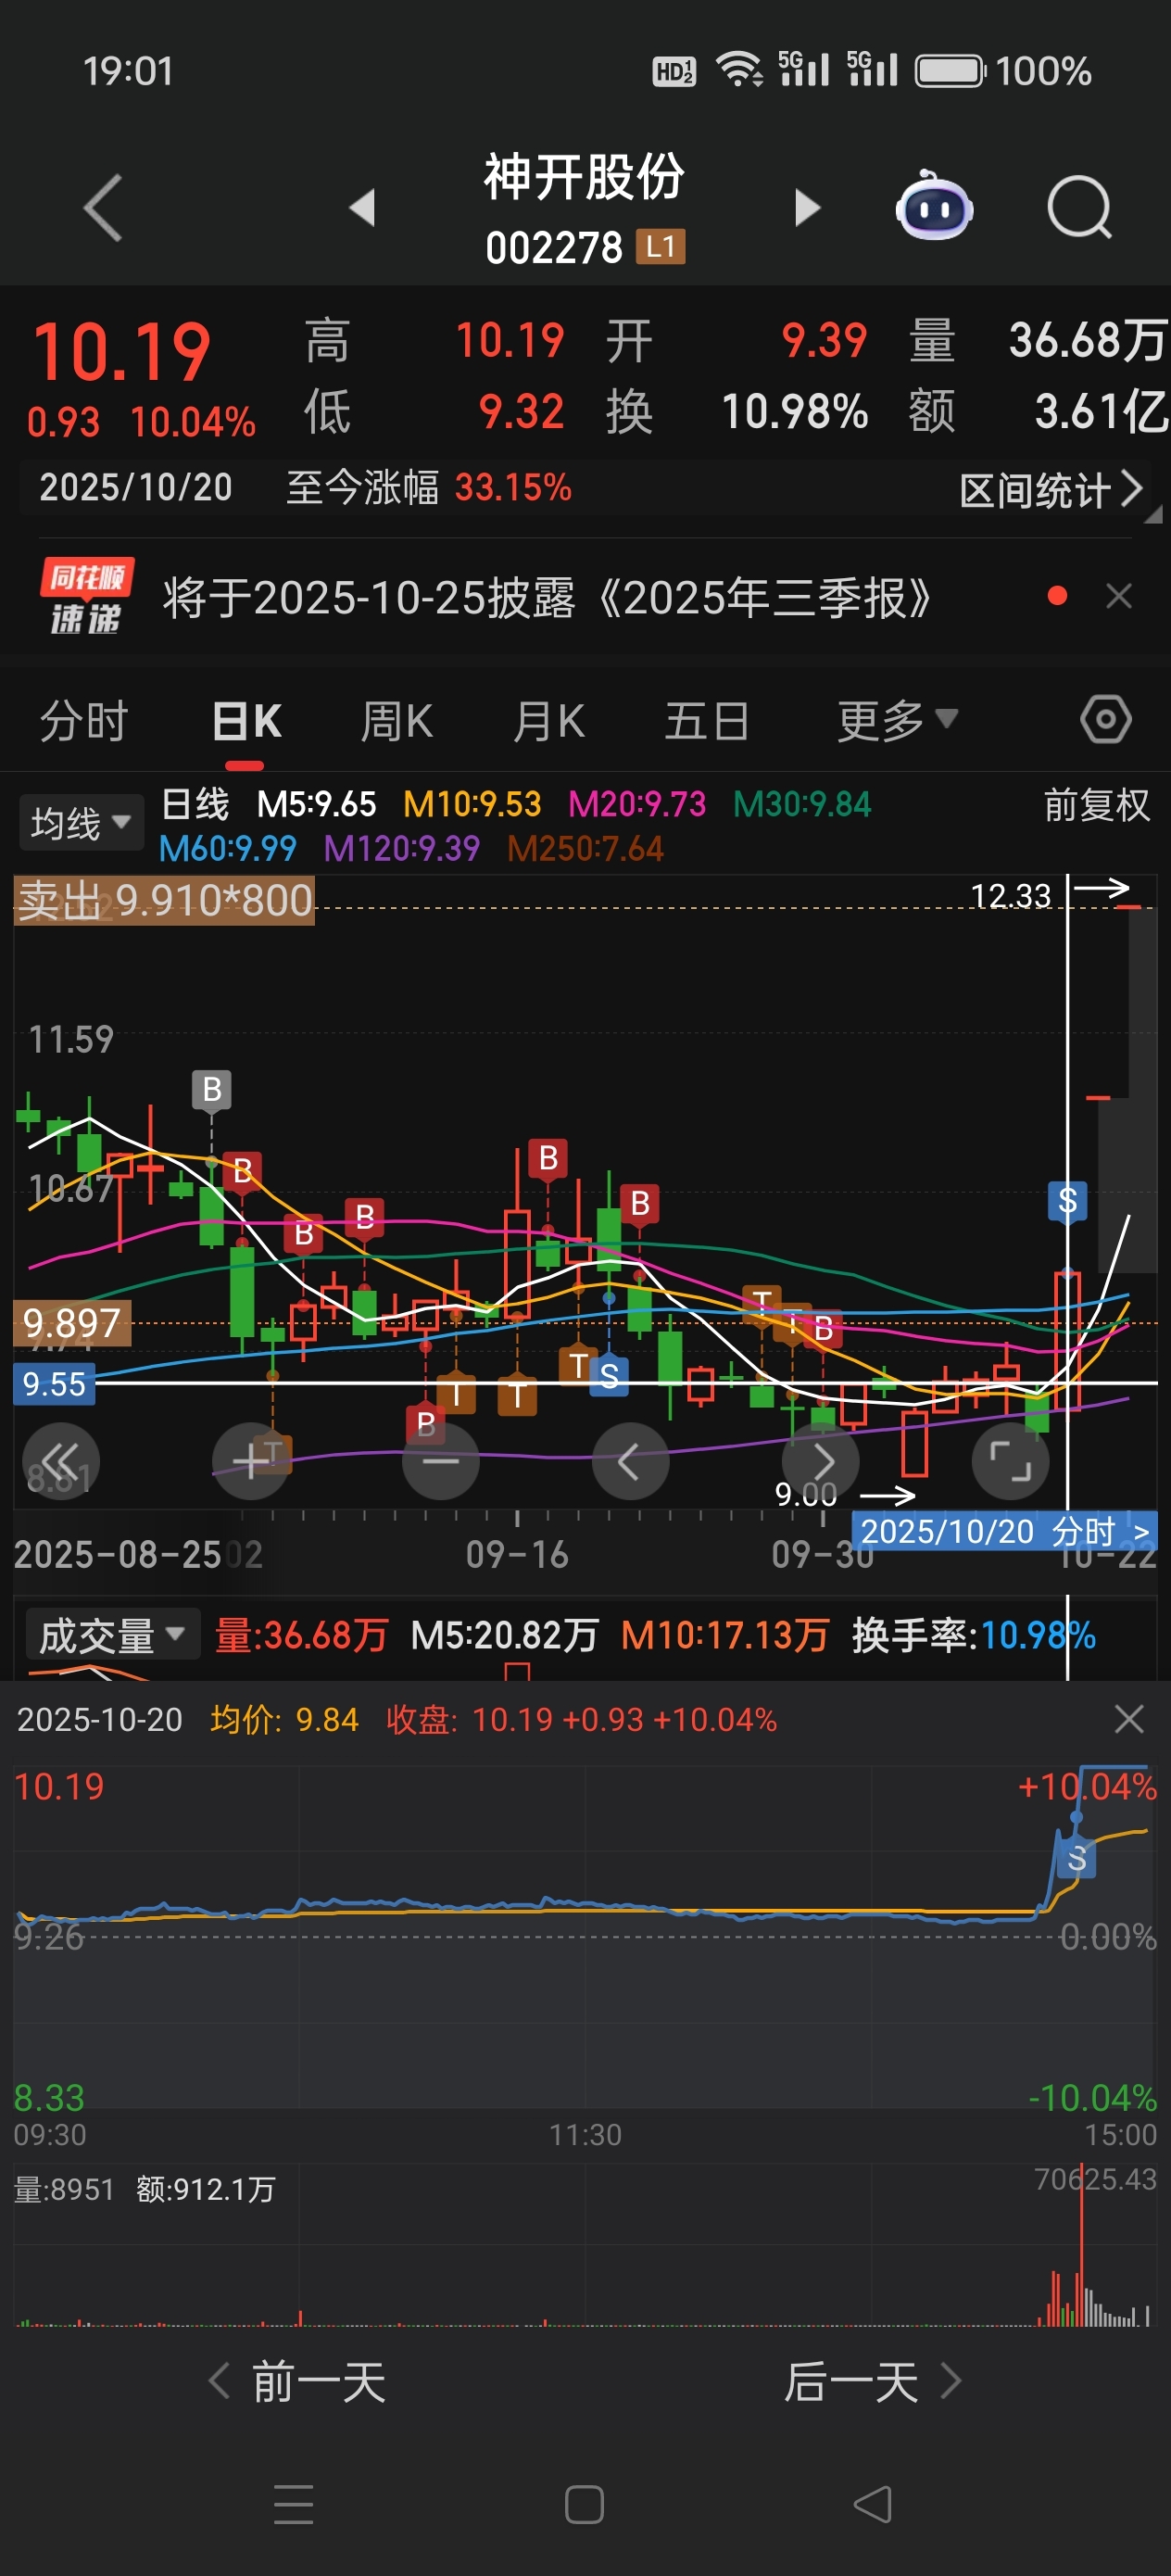Select the 日K tab
This screenshot has height=2576, width=1171.
pos(246,720)
